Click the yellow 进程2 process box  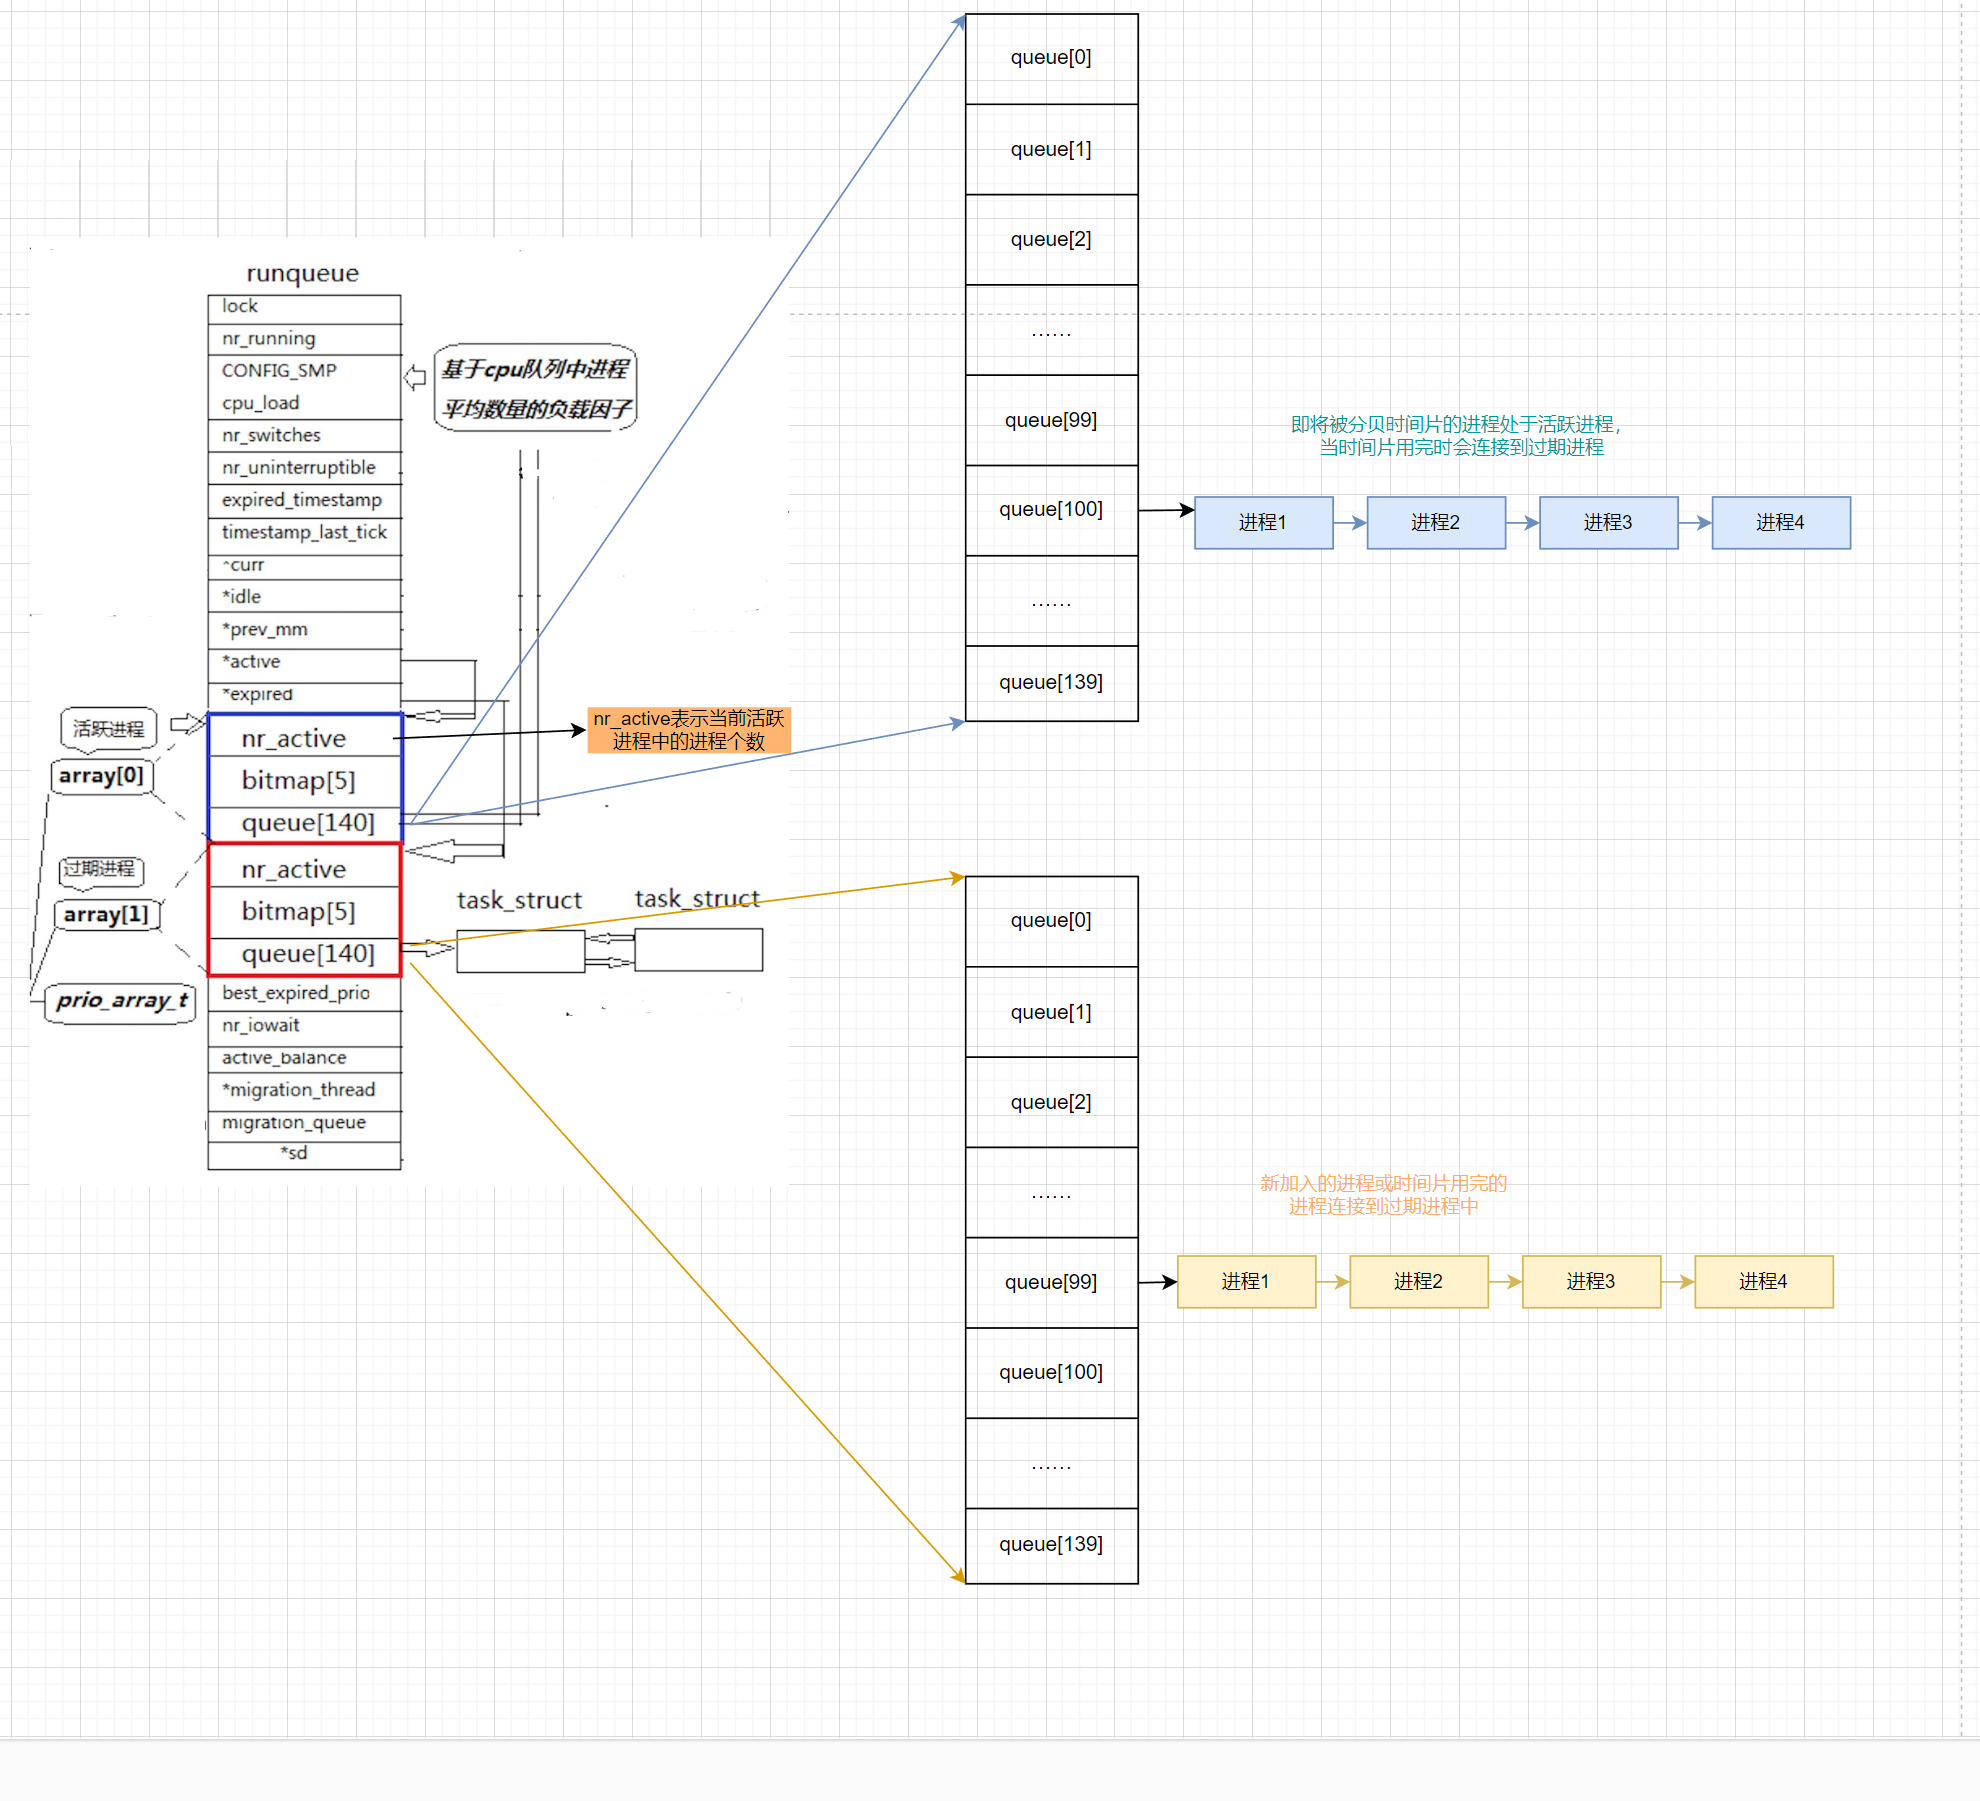pos(1418,1282)
